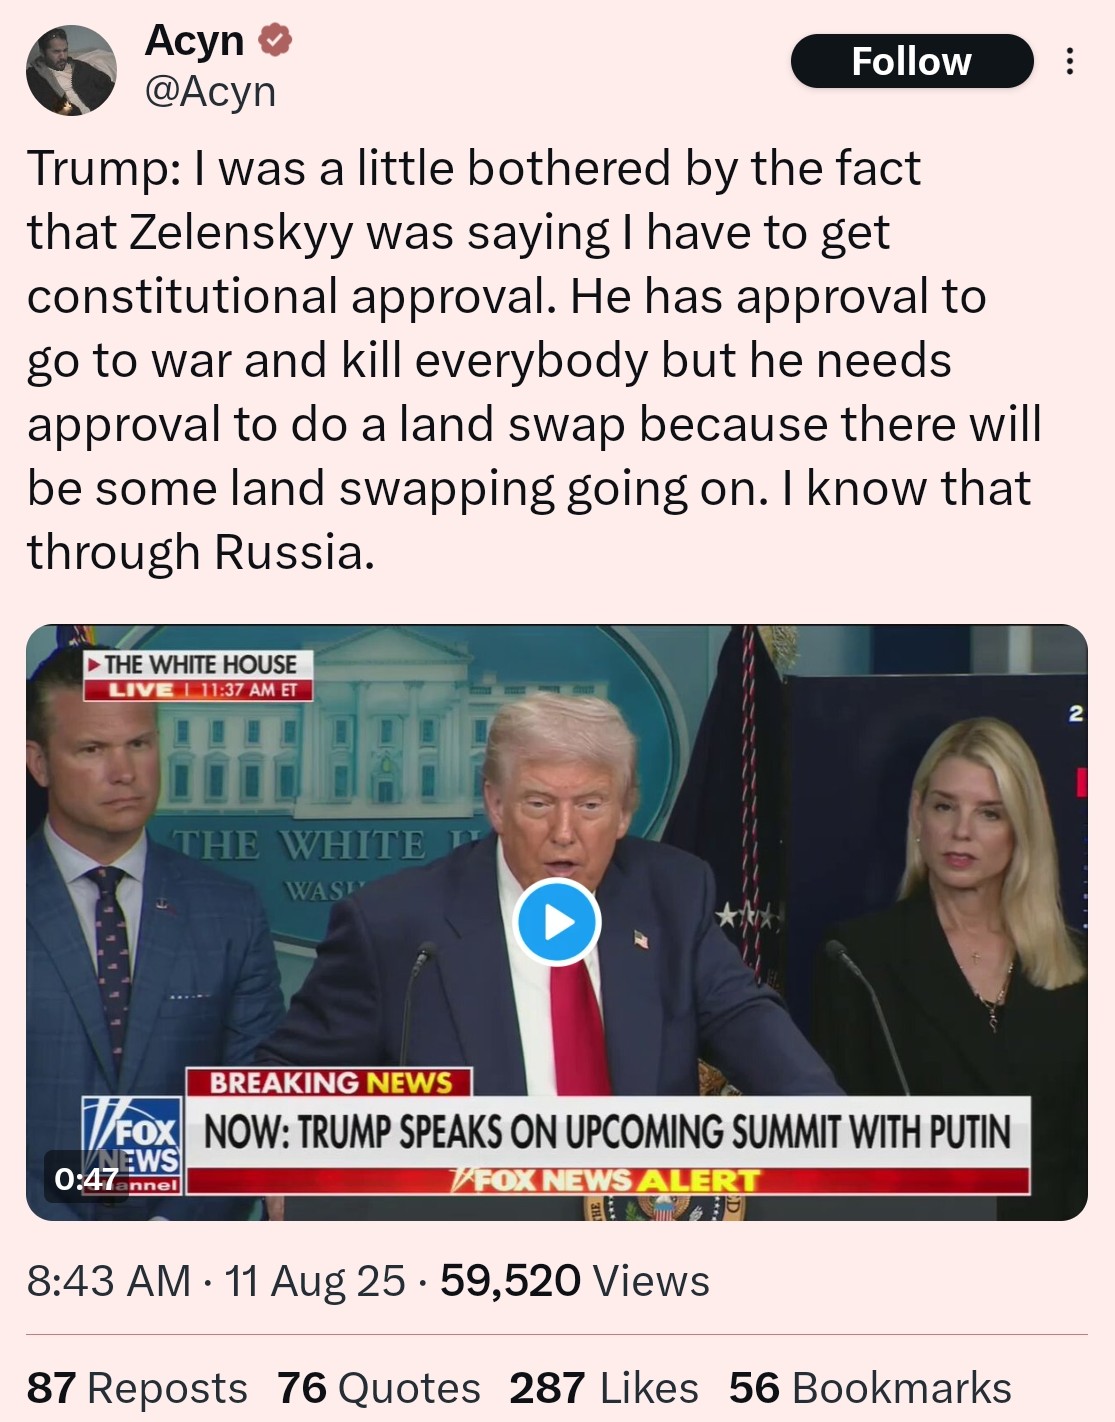The height and width of the screenshot is (1422, 1115).
Task: View the 76 Quotes list
Action: pyautogui.click(x=378, y=1388)
